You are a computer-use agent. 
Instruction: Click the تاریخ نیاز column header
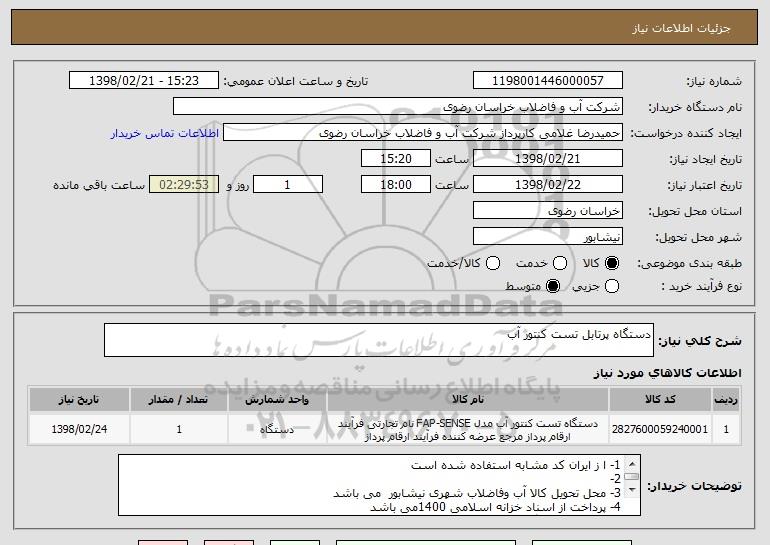79,399
